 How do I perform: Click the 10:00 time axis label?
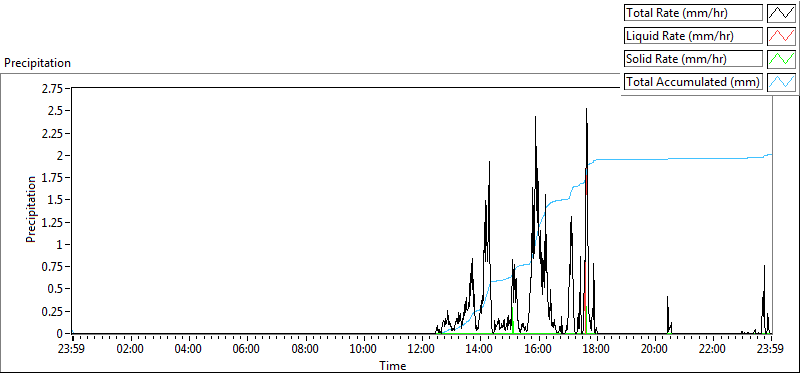364,350
